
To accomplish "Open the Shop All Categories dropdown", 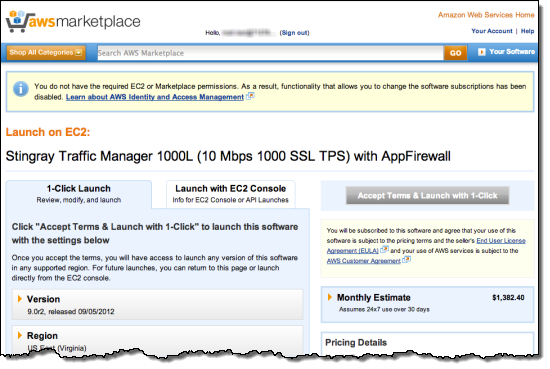I will pos(46,53).
